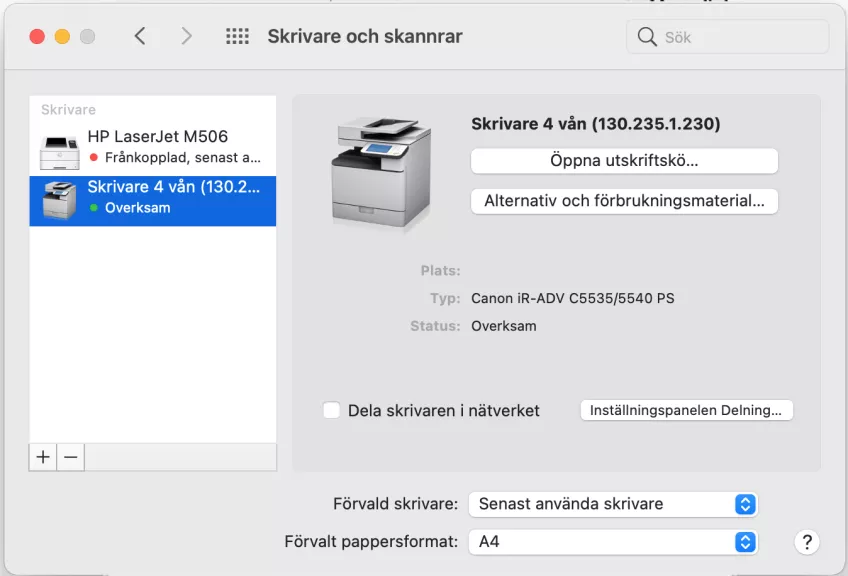This screenshot has width=848, height=576.
Task: Open Inställningspanelen Delning
Action: (686, 410)
